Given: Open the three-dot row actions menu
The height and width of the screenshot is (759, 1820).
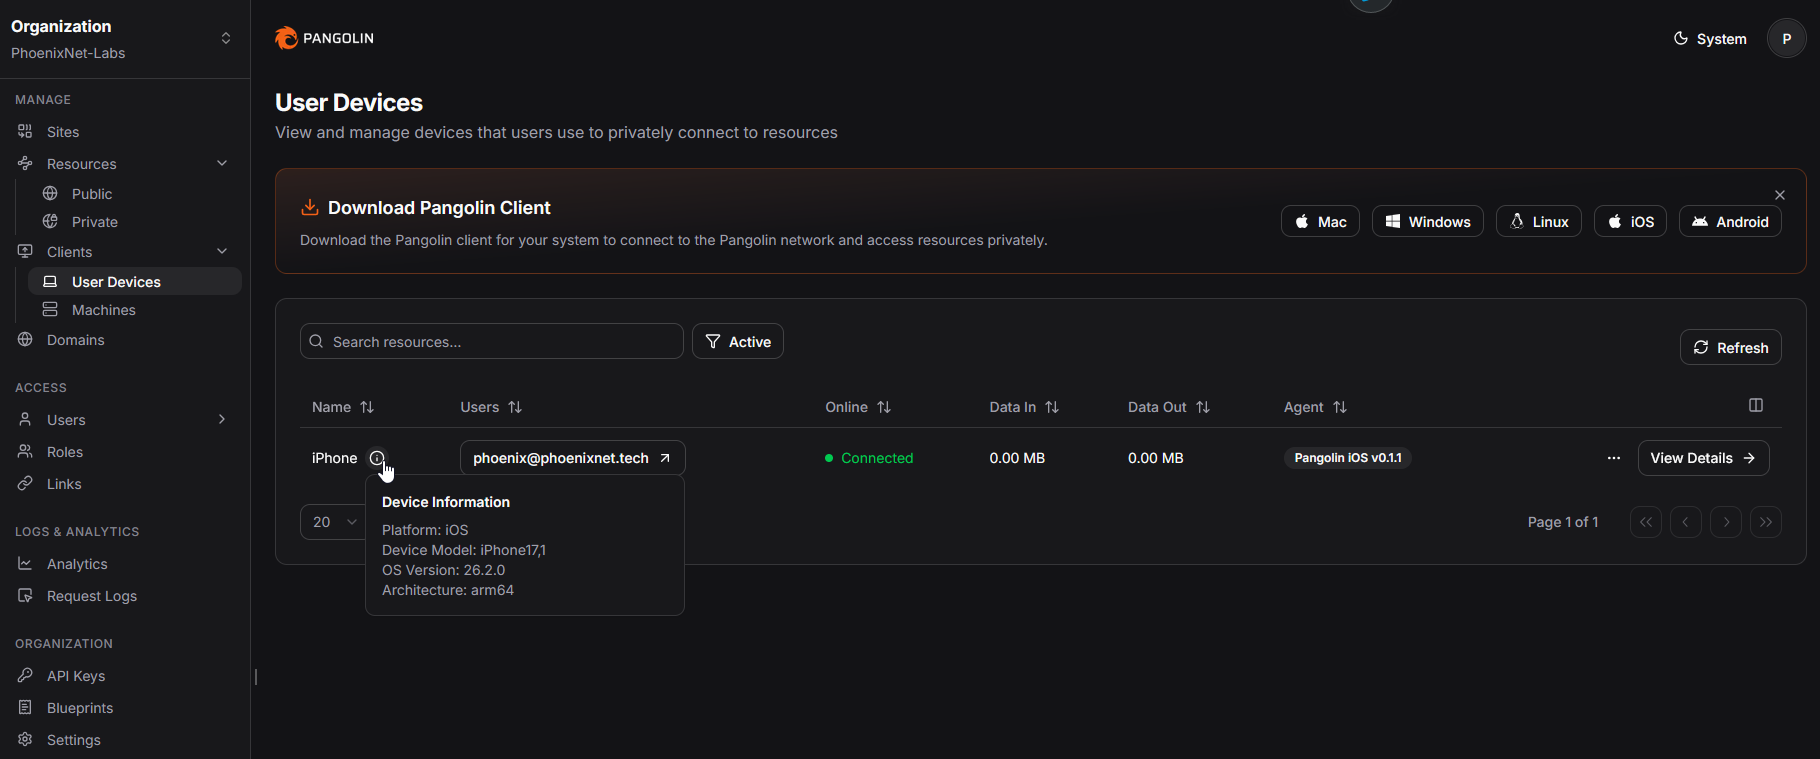Looking at the screenshot, I should pyautogui.click(x=1613, y=458).
